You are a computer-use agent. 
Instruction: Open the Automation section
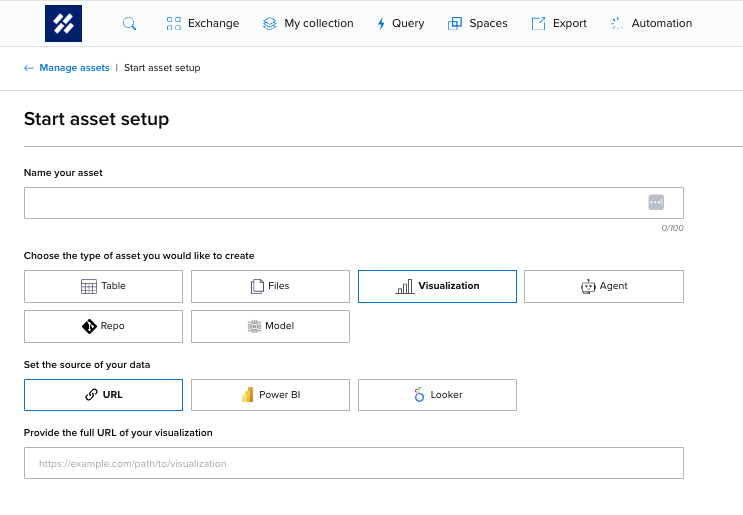pos(651,23)
